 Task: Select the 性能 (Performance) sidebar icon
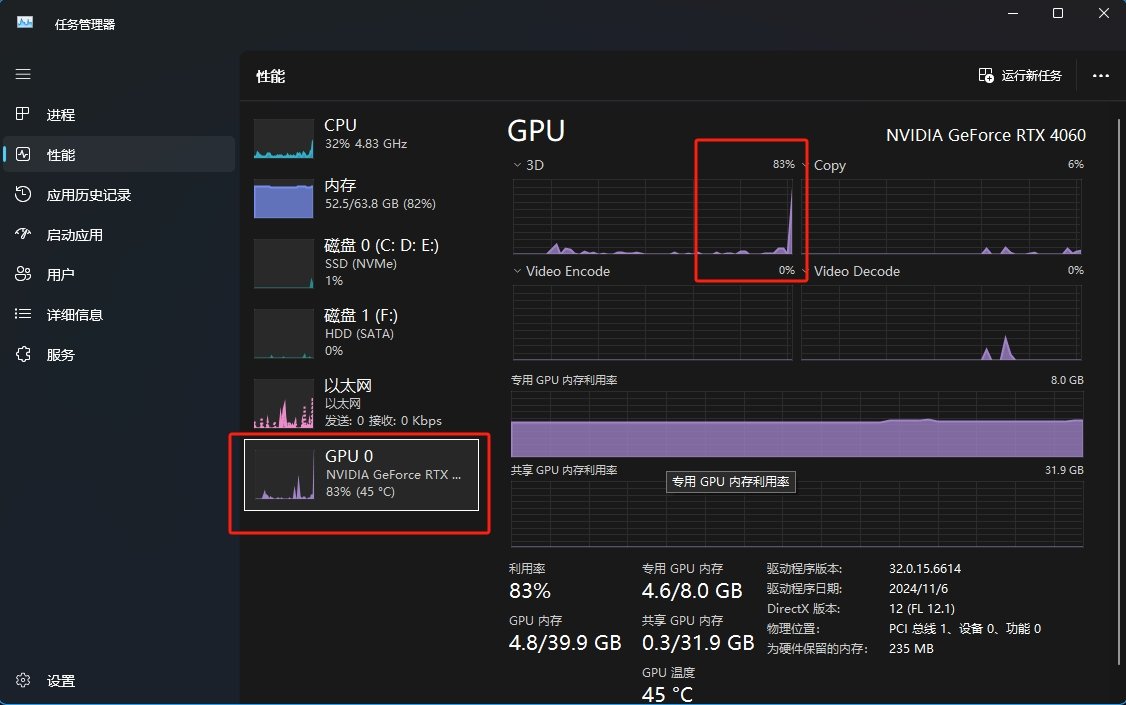pyautogui.click(x=22, y=154)
